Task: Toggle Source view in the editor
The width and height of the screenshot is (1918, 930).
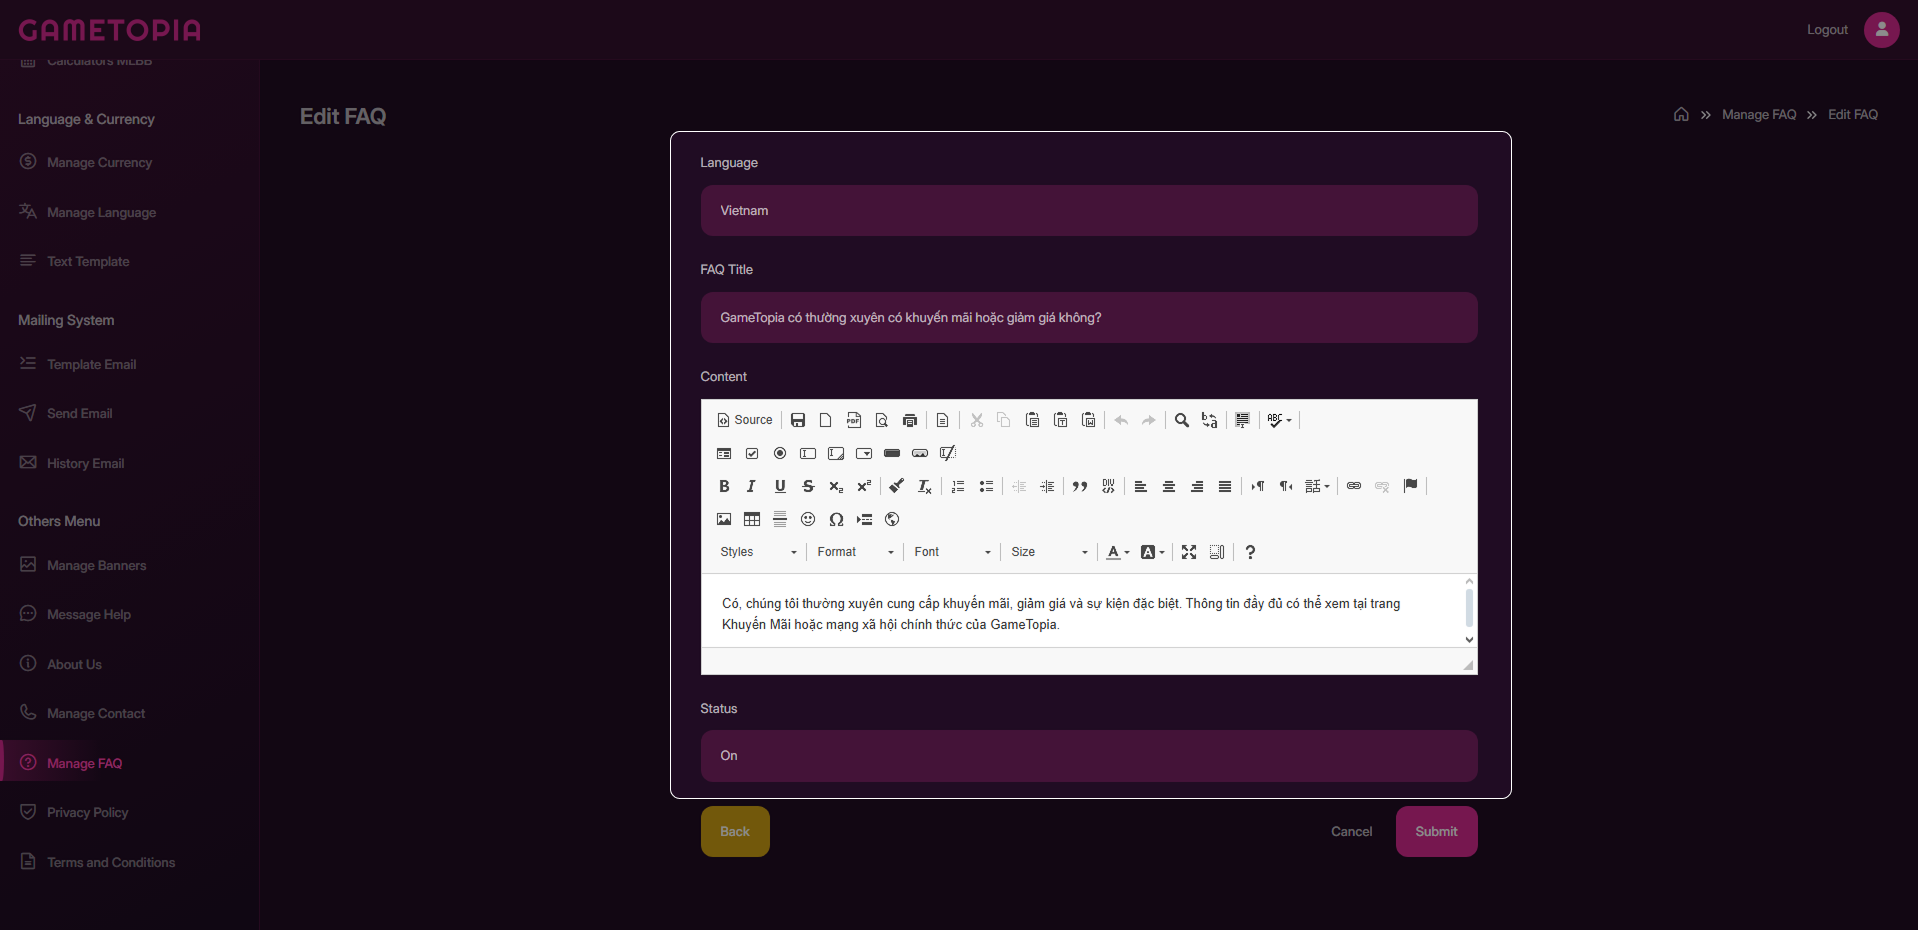Action: pyautogui.click(x=745, y=420)
